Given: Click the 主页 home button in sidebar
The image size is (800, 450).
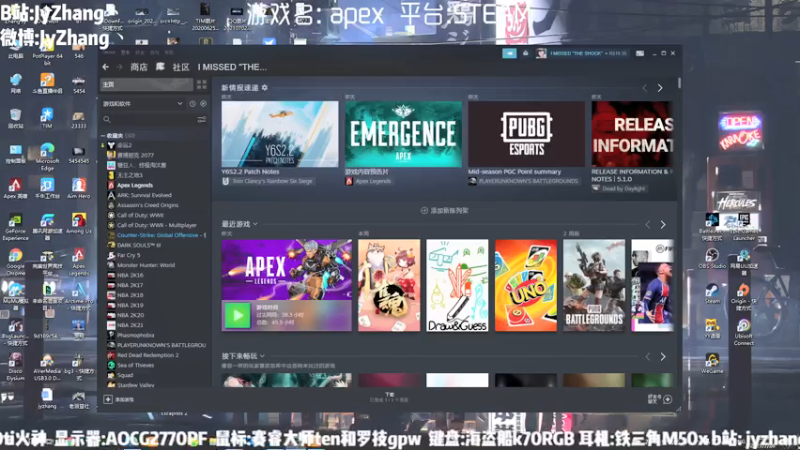Looking at the screenshot, I should point(146,84).
